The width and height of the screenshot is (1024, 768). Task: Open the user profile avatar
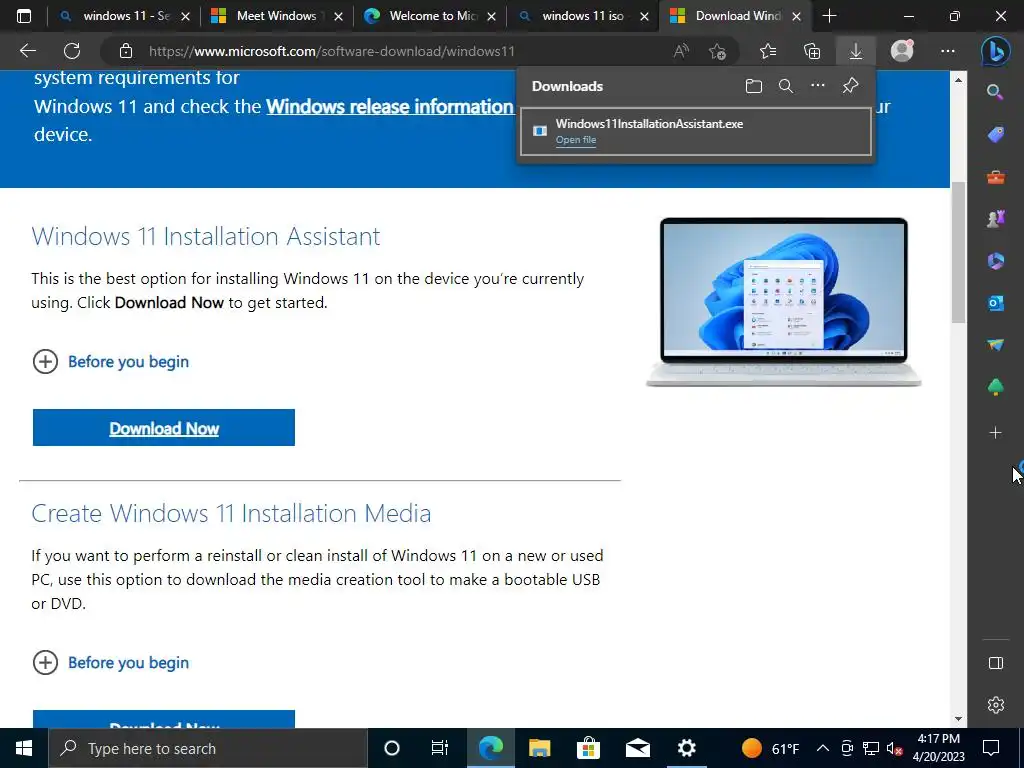coord(902,51)
